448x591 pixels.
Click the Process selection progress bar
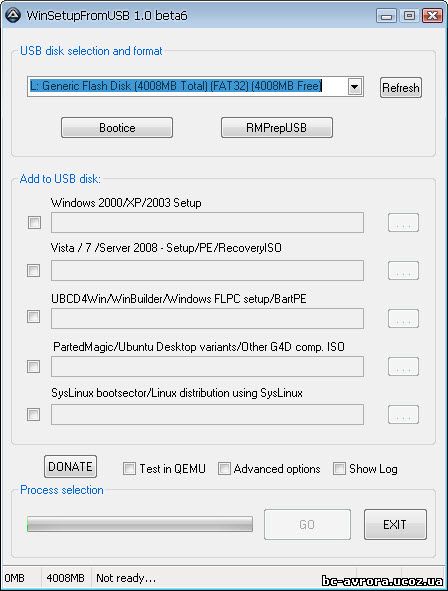[140, 524]
